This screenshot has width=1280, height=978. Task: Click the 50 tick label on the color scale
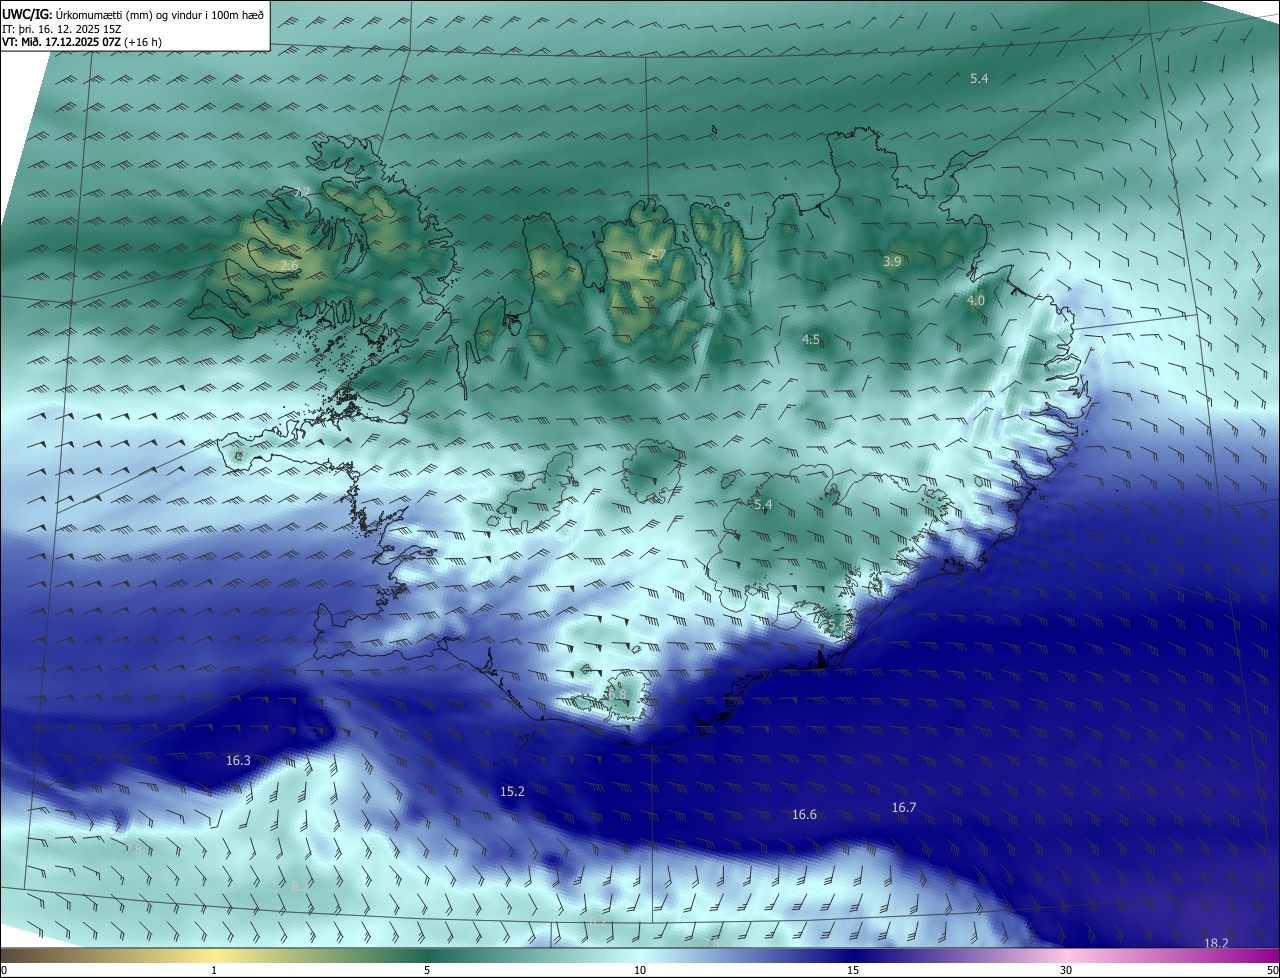tap(1272, 970)
